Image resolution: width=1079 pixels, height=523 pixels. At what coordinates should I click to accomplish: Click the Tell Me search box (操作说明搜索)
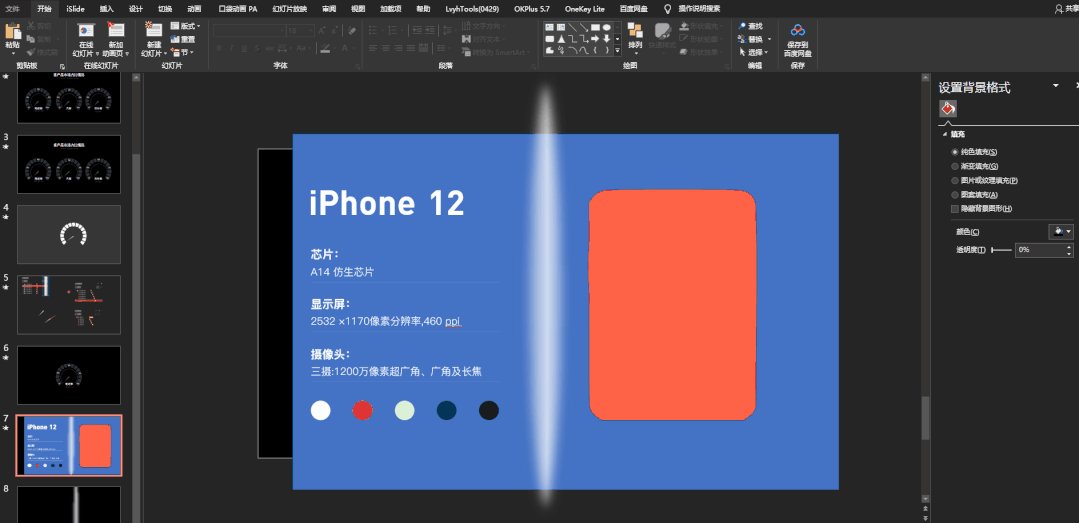(699, 9)
